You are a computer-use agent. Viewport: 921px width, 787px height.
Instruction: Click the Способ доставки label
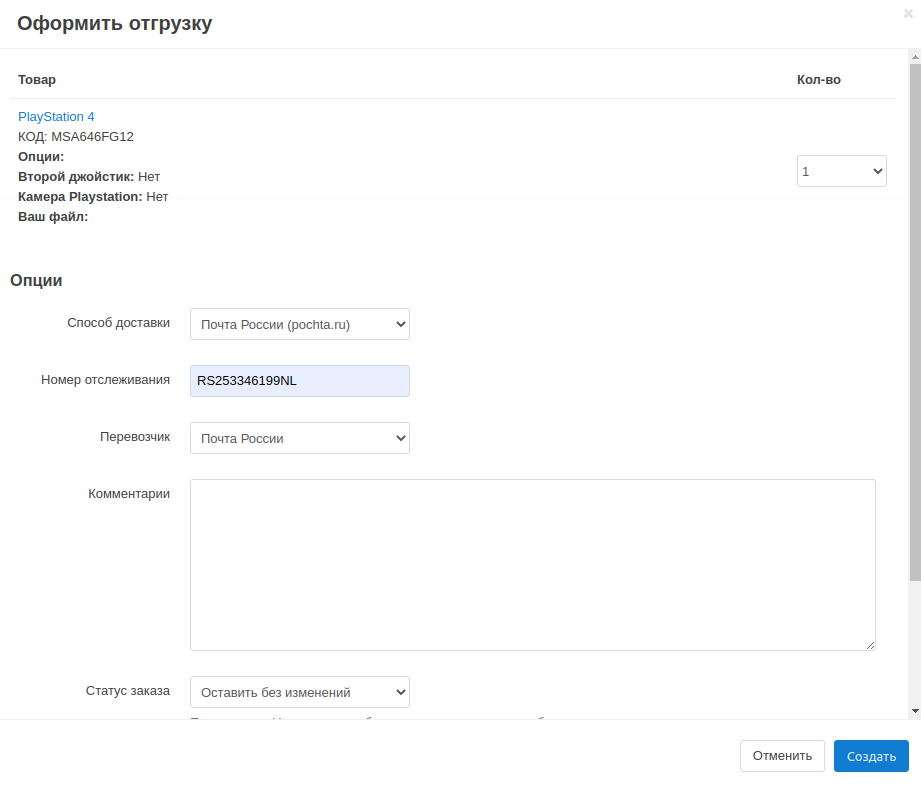pos(118,323)
